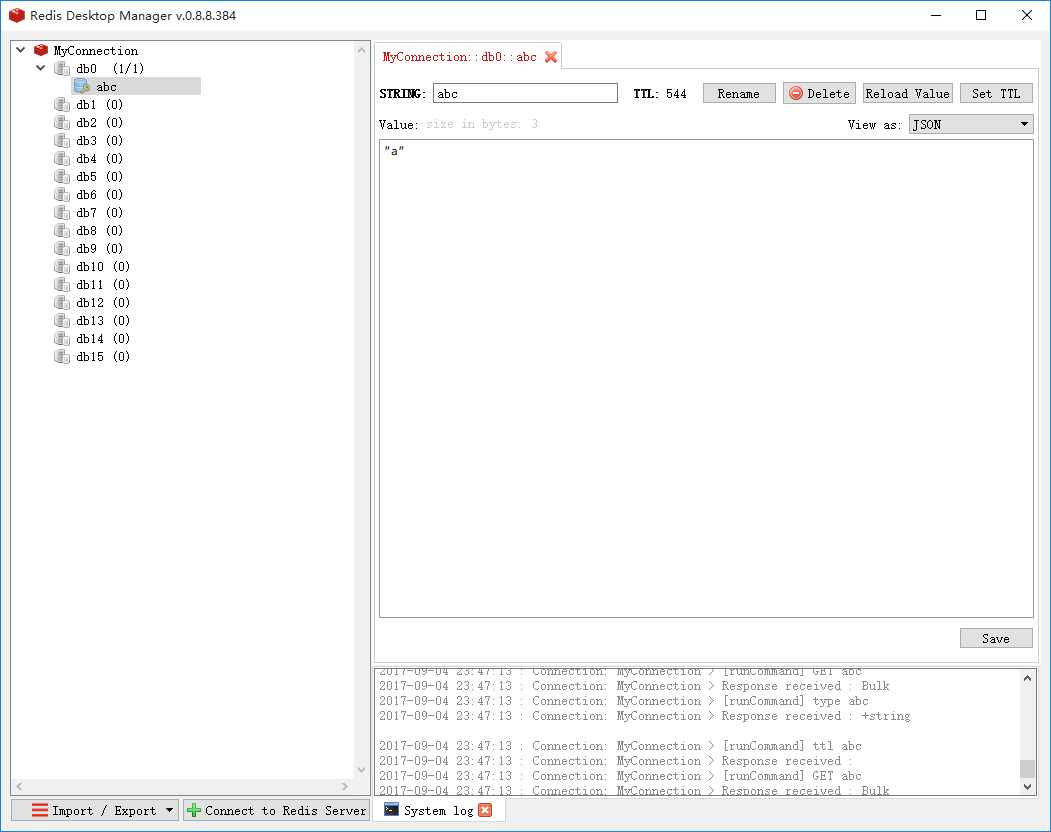Click the key name field containing abc
The height and width of the screenshot is (832, 1051).
[x=526, y=93]
